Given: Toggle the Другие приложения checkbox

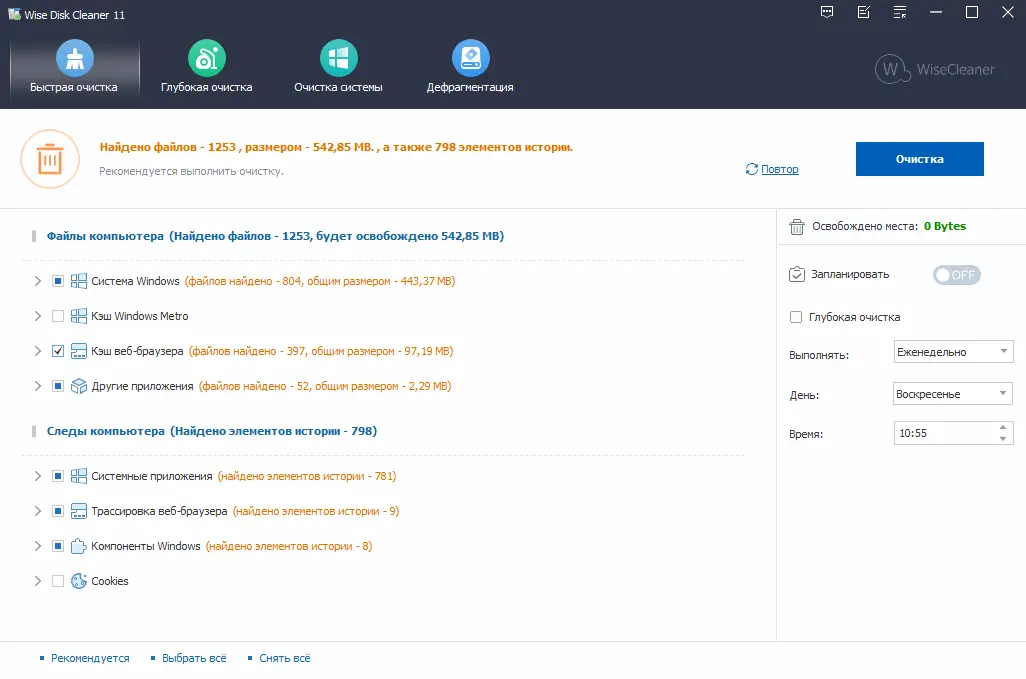Looking at the screenshot, I should point(58,386).
